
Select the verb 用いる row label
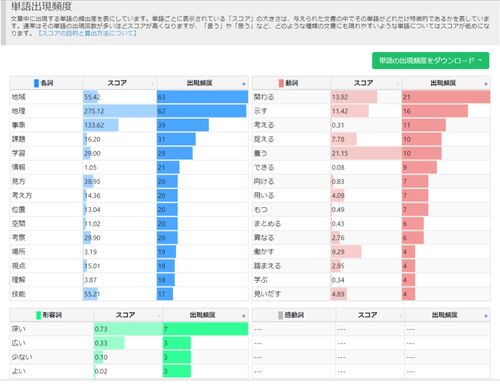point(264,195)
